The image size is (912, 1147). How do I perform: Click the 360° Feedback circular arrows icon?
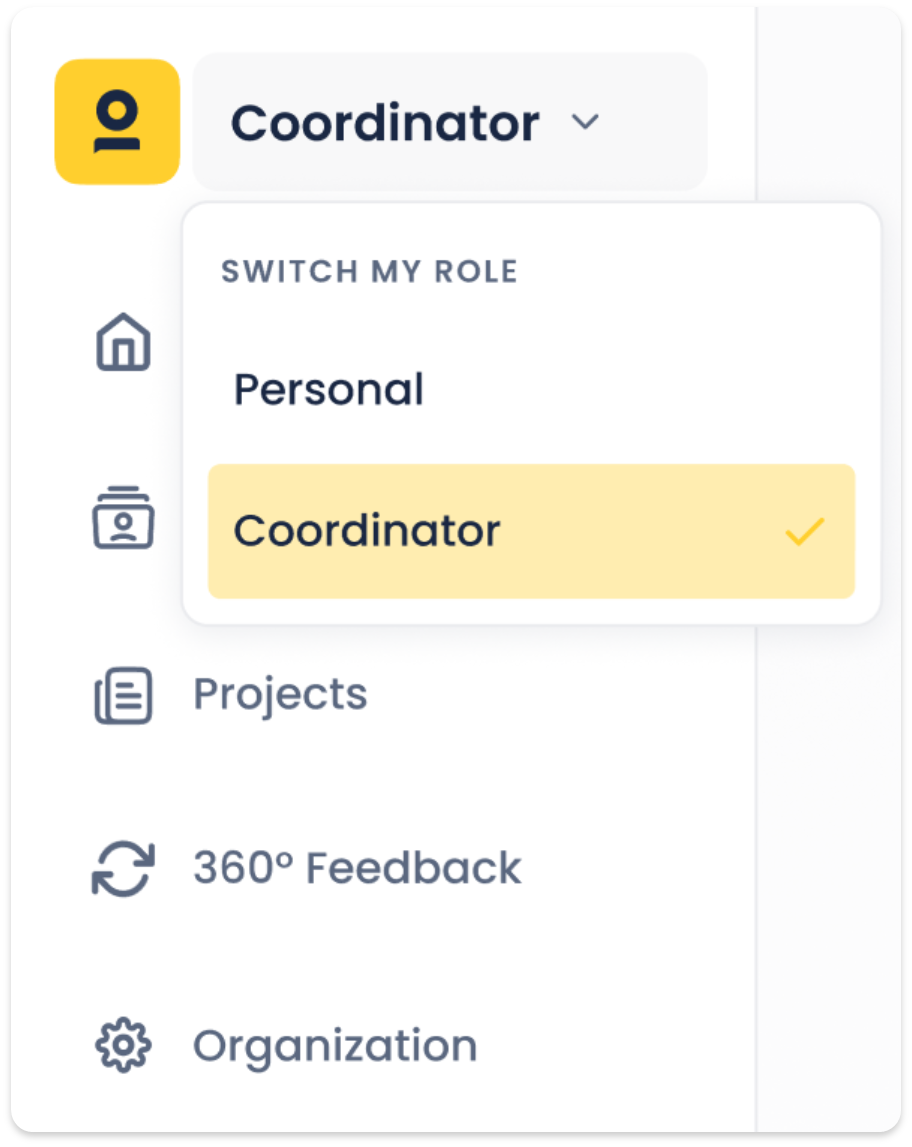(124, 869)
